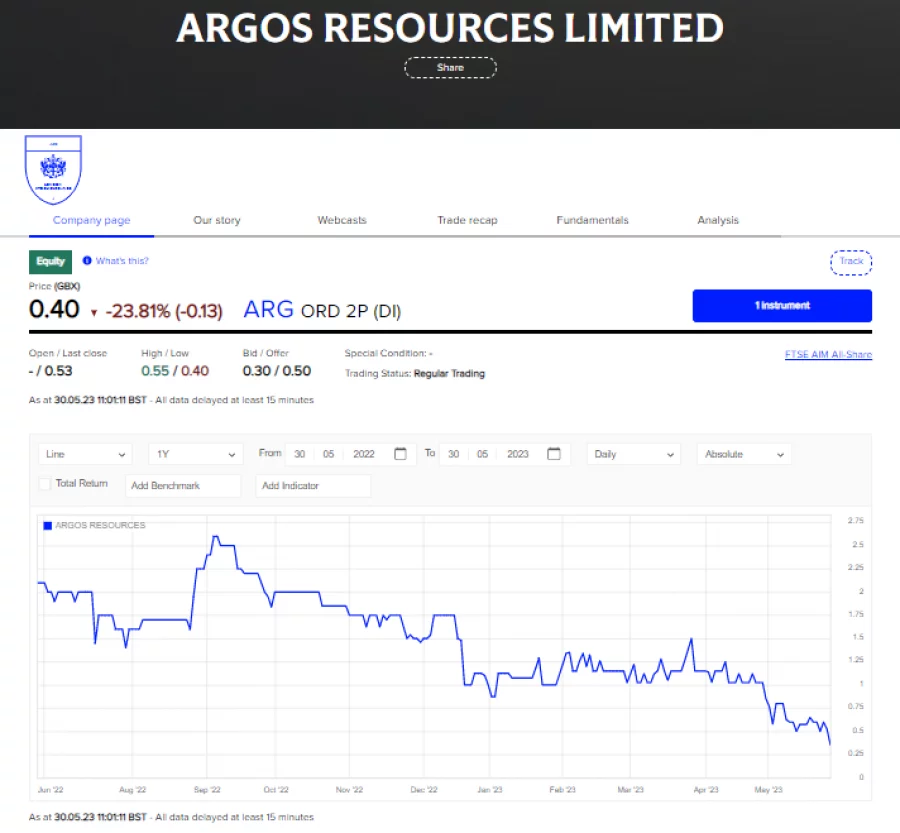
Task: Open the Daily frequency dropdown
Action: (633, 453)
